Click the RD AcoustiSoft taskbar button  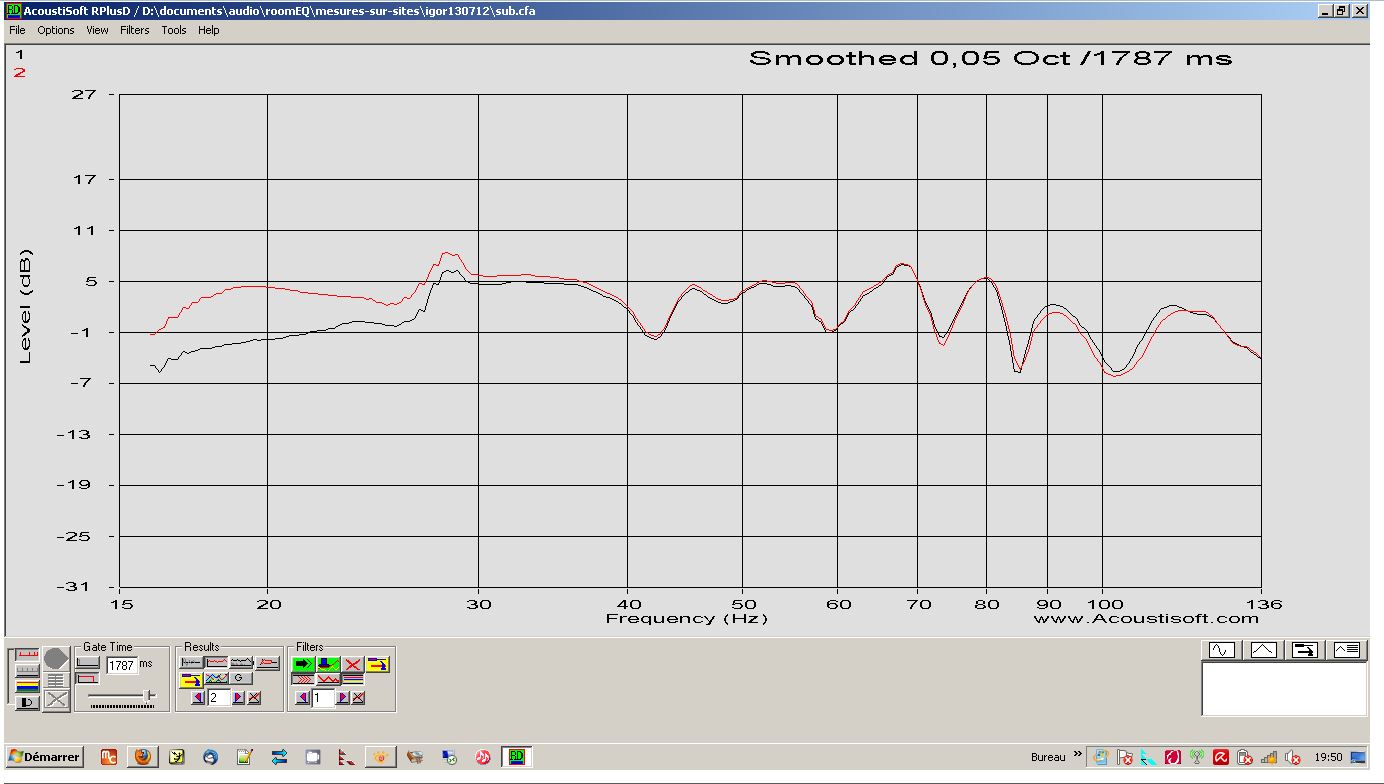516,757
